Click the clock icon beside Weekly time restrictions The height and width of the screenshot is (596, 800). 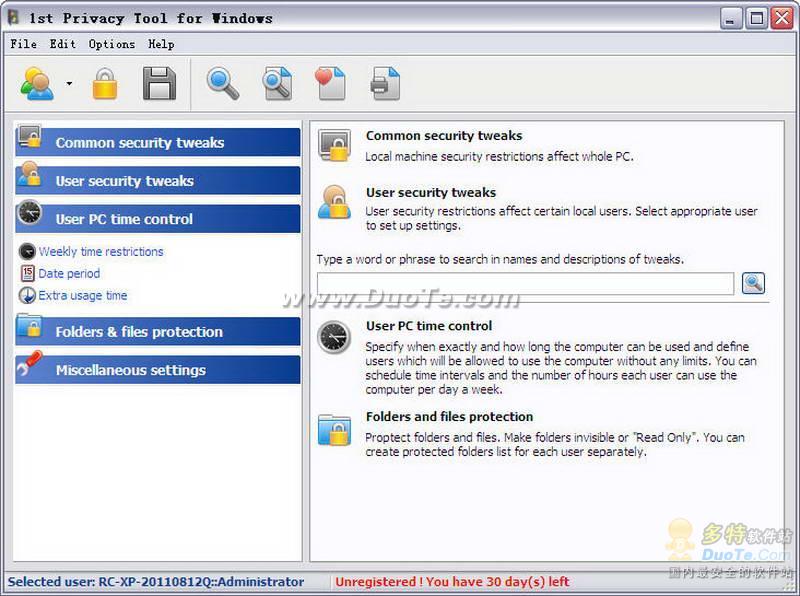(27, 252)
